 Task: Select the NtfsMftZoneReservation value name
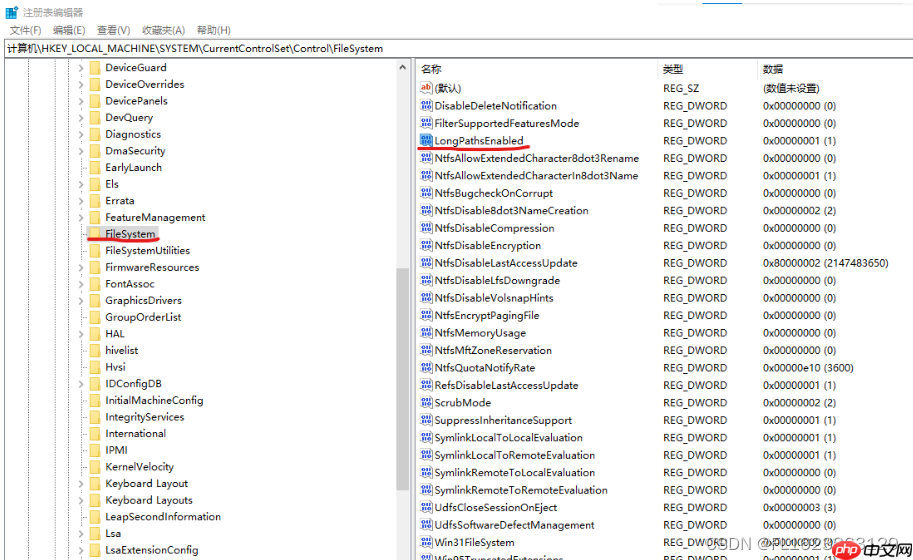click(493, 350)
